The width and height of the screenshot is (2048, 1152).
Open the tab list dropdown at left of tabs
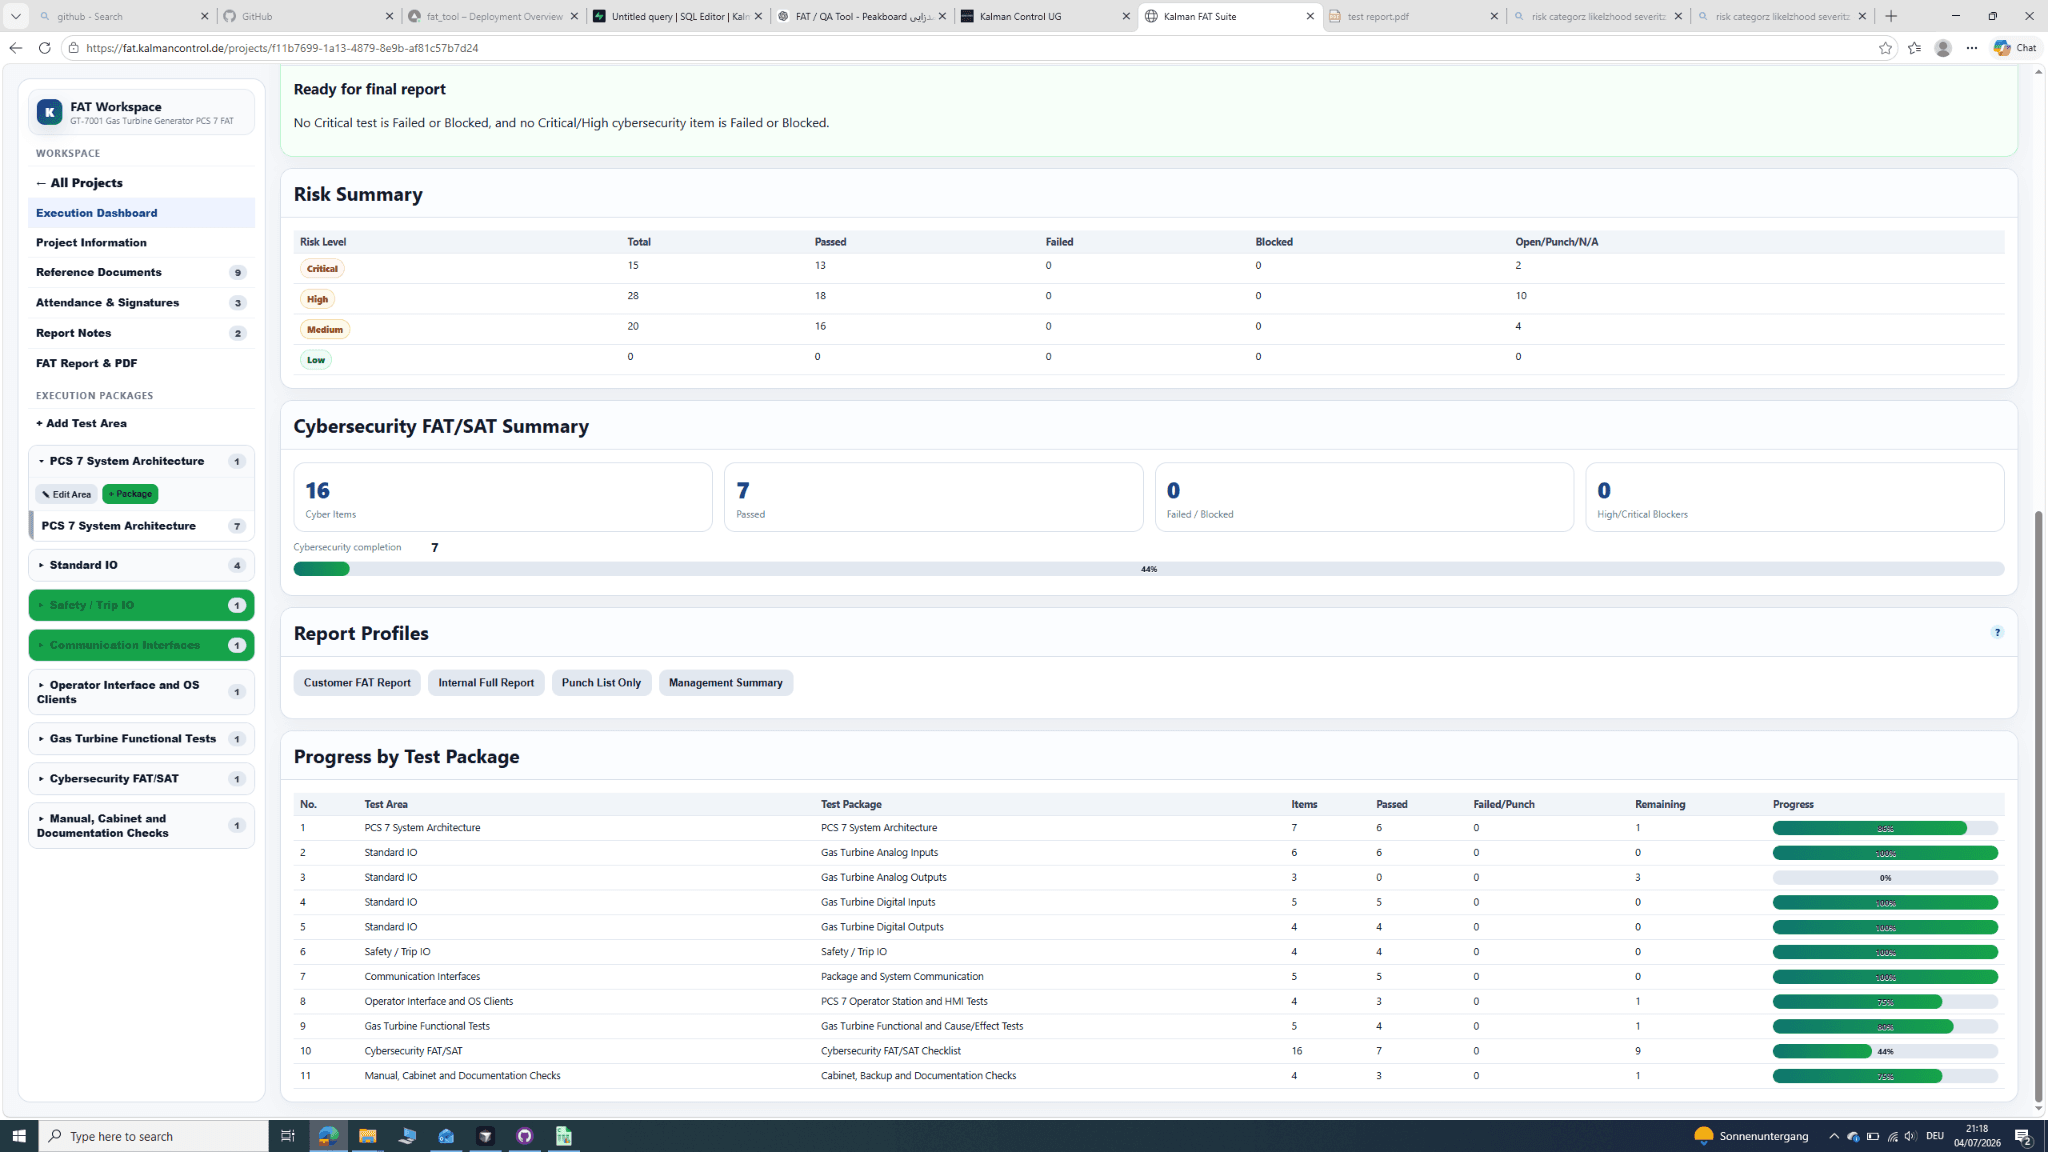pos(15,16)
